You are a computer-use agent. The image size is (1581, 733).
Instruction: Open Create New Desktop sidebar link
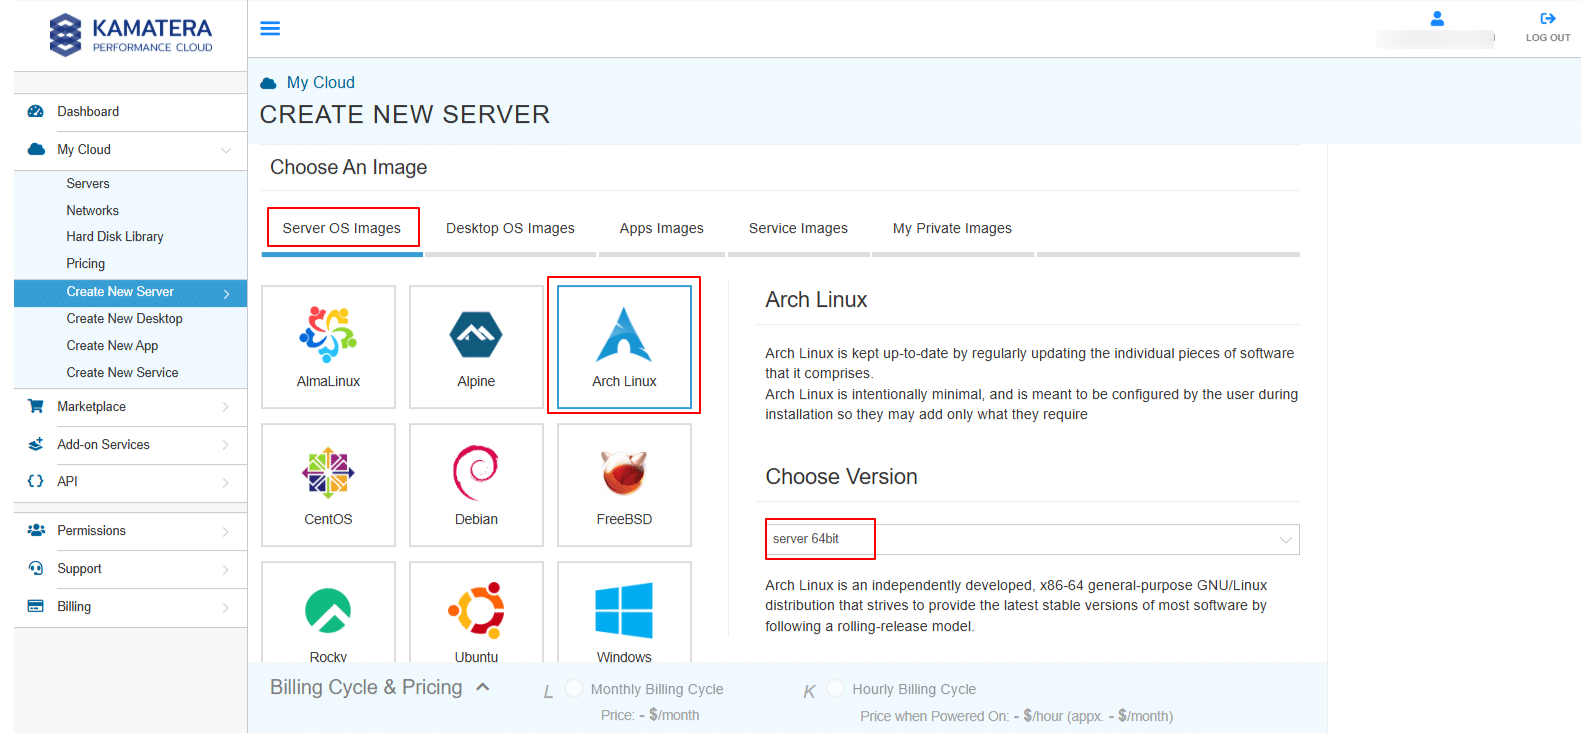click(124, 318)
